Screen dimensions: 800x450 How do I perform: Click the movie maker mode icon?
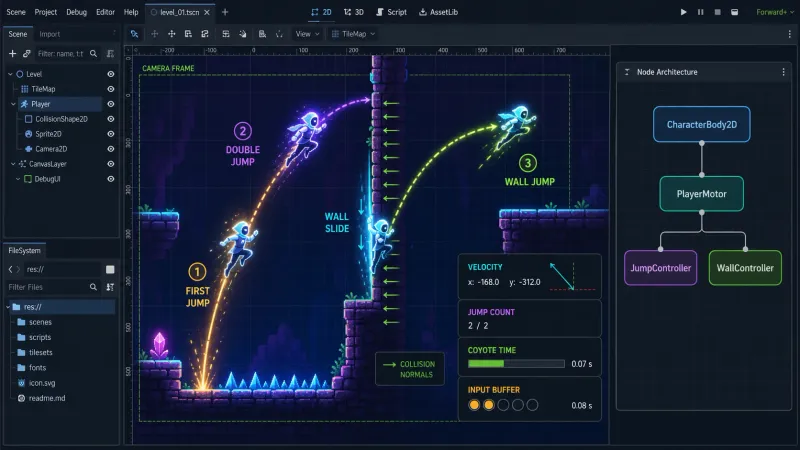point(734,12)
